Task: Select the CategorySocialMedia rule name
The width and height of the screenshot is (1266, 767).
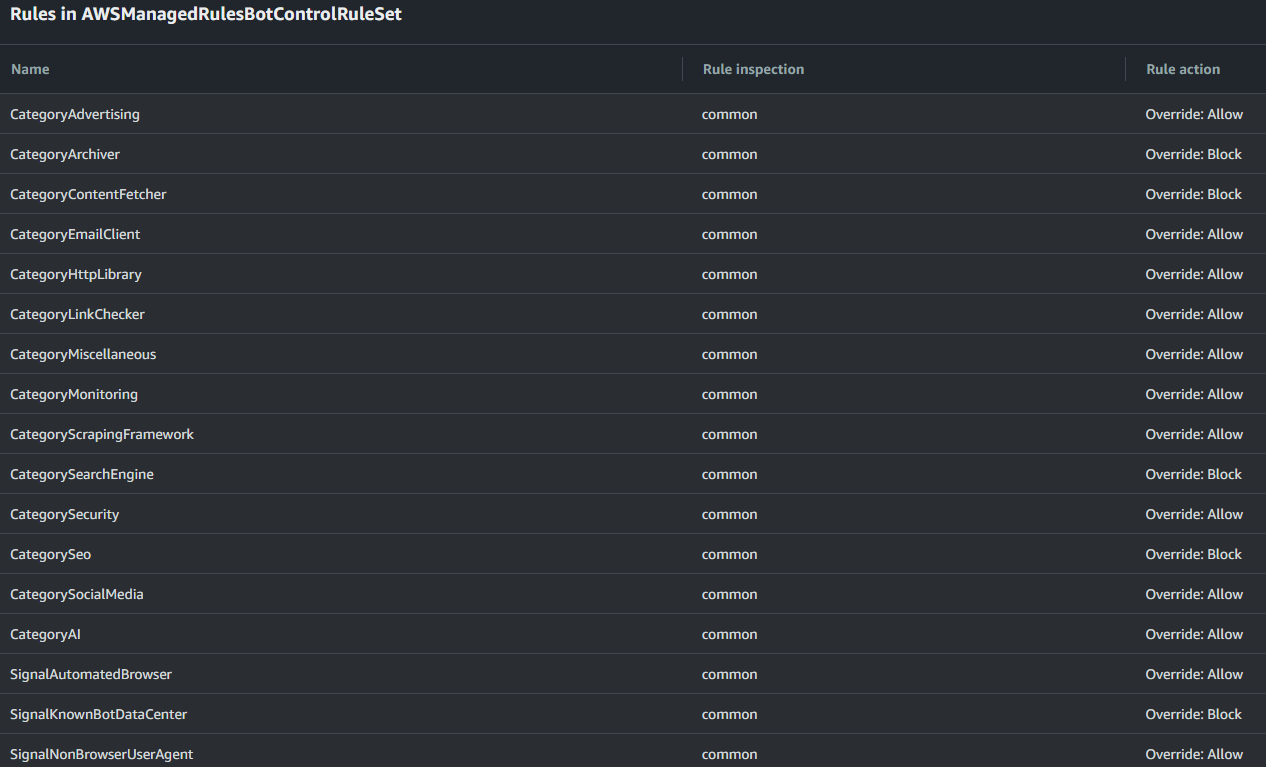Action: click(77, 594)
